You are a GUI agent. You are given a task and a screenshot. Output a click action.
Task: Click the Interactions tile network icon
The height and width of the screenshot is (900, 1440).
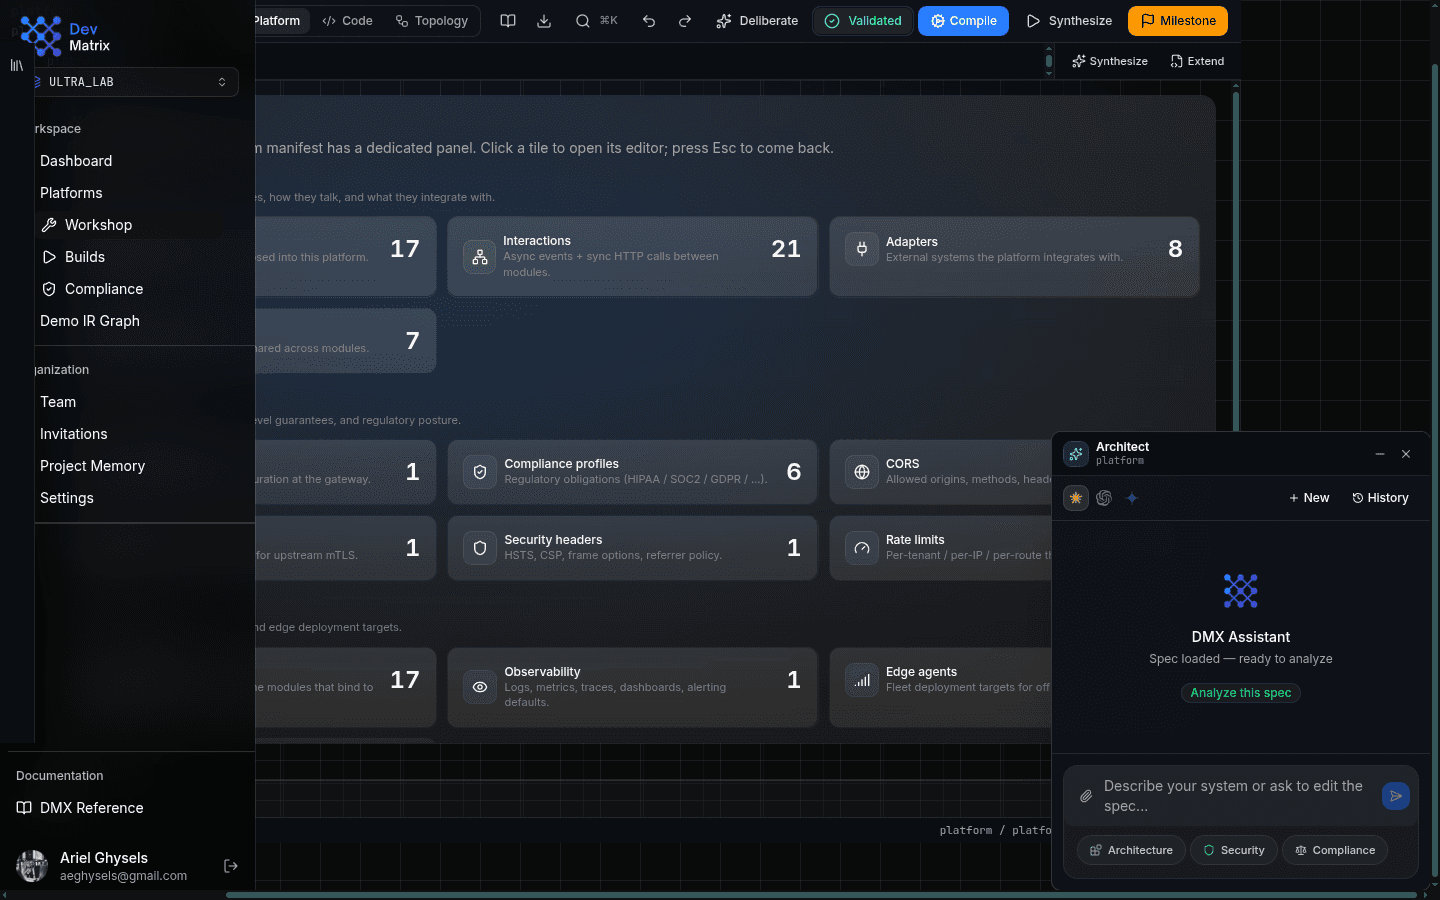[480, 257]
